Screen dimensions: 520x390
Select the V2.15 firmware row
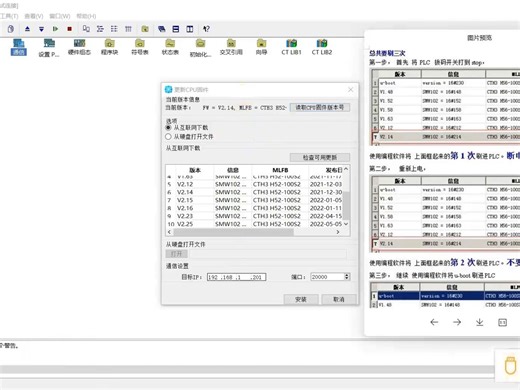[x=255, y=200]
